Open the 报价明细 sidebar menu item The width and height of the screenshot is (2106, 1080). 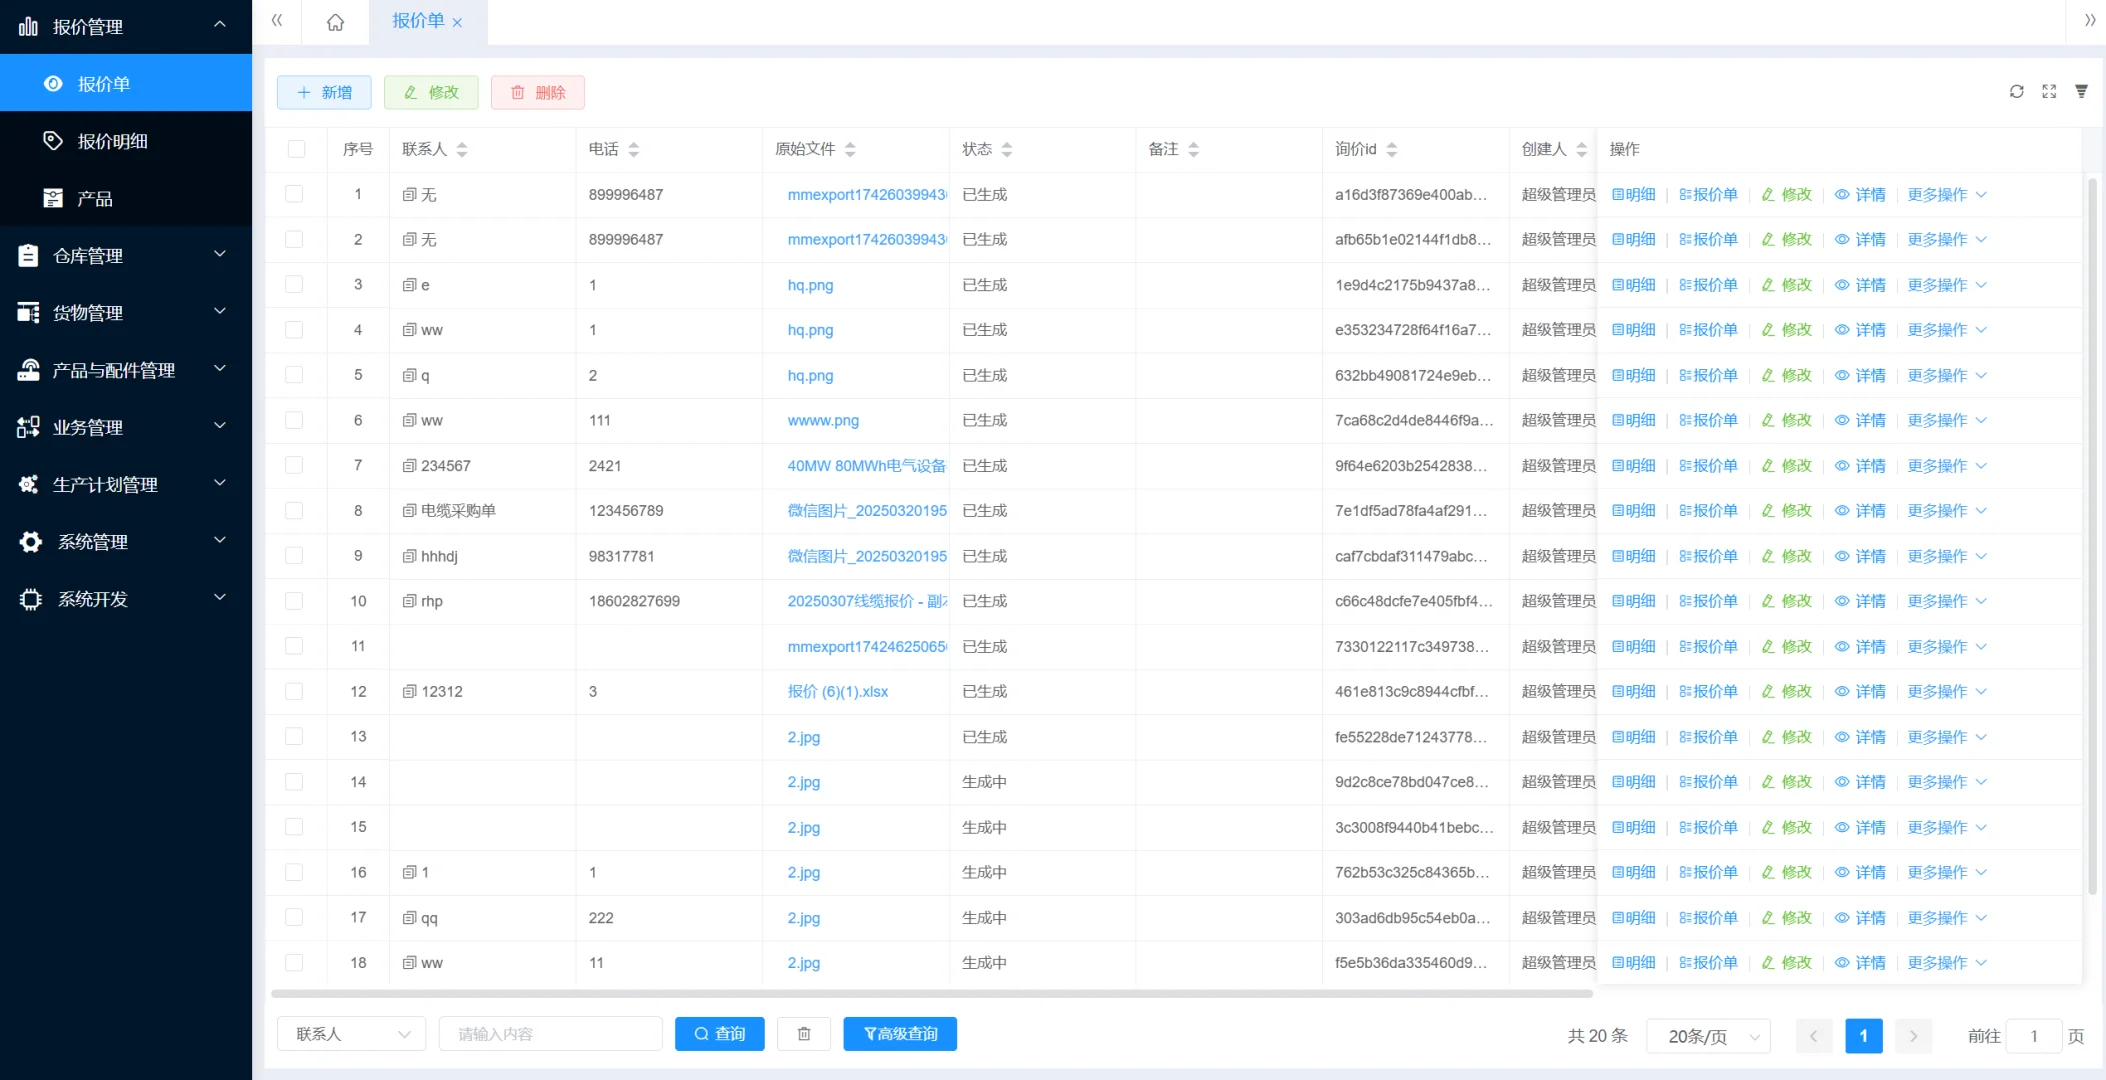point(112,141)
